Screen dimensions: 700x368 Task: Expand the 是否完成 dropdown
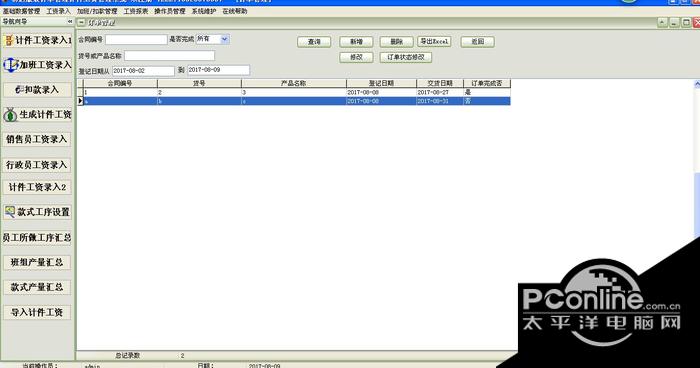[225, 39]
